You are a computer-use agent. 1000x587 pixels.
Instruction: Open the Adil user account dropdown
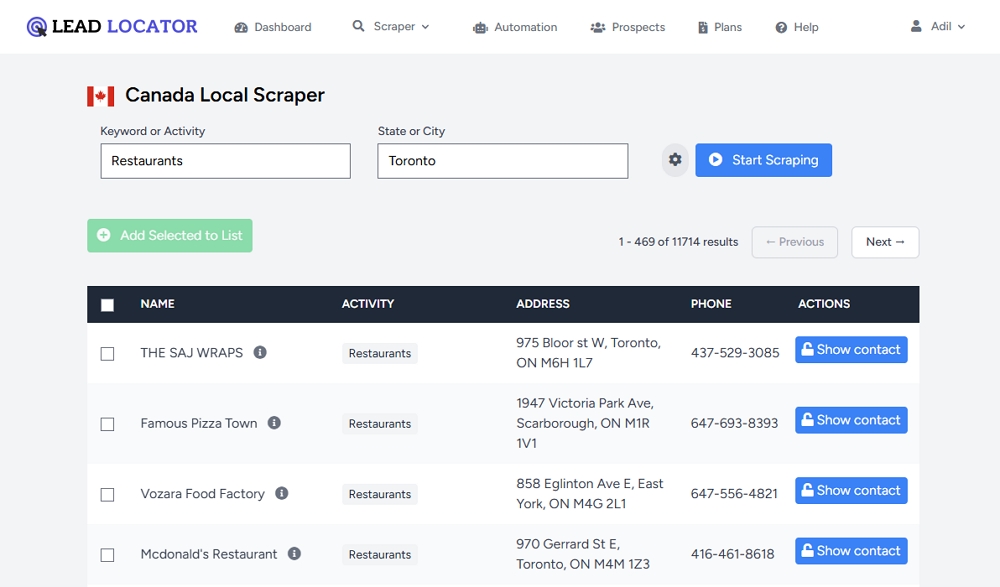click(938, 27)
